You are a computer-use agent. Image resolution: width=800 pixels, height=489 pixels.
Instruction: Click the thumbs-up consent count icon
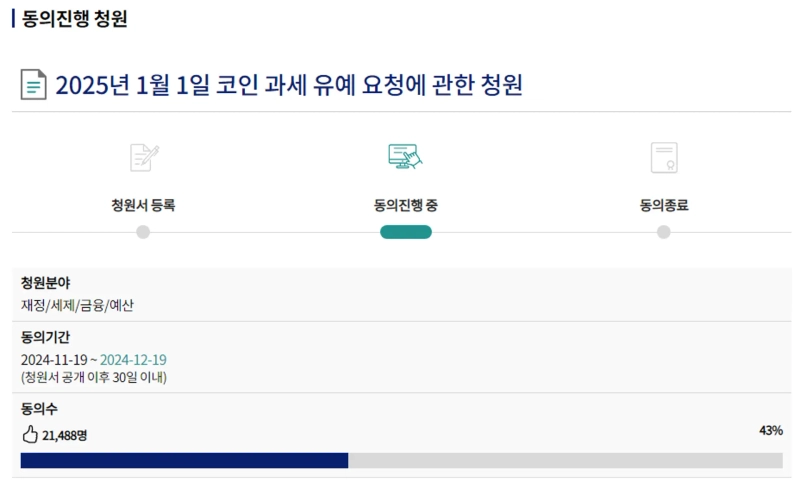[30, 434]
